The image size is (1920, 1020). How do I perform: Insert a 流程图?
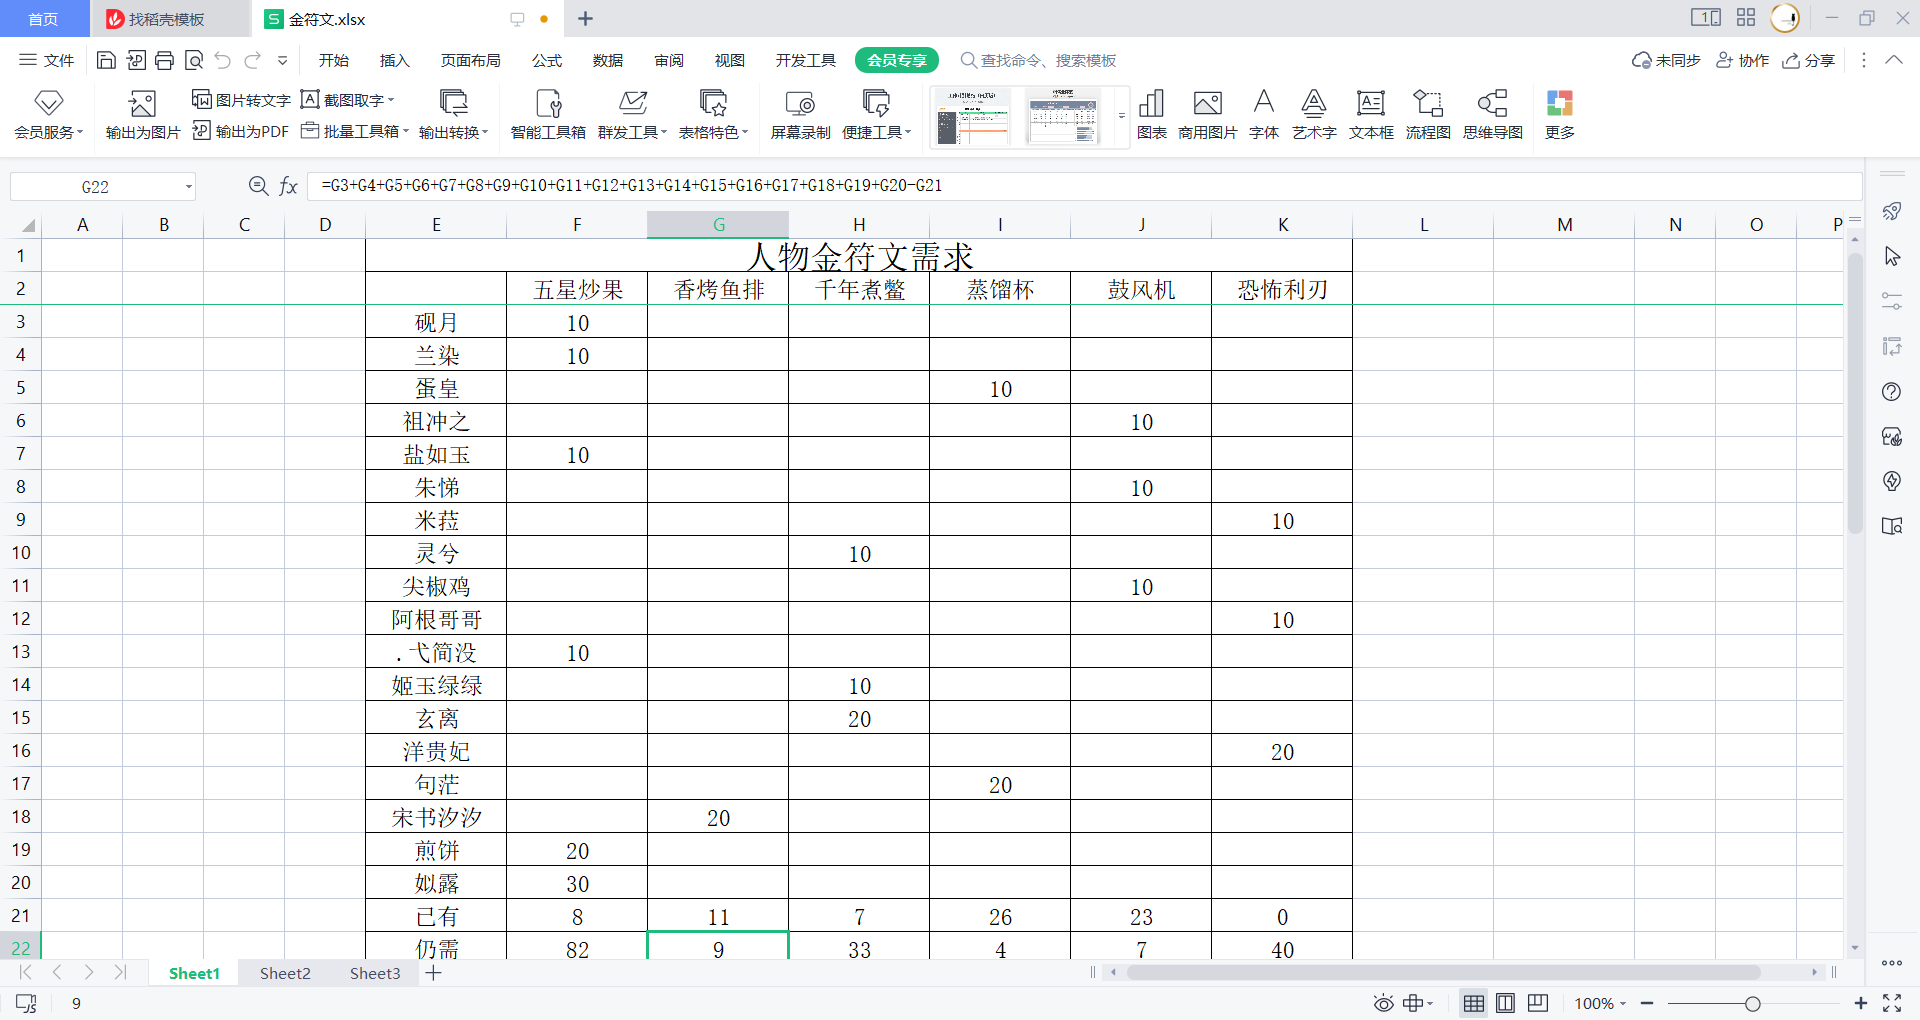(x=1428, y=113)
